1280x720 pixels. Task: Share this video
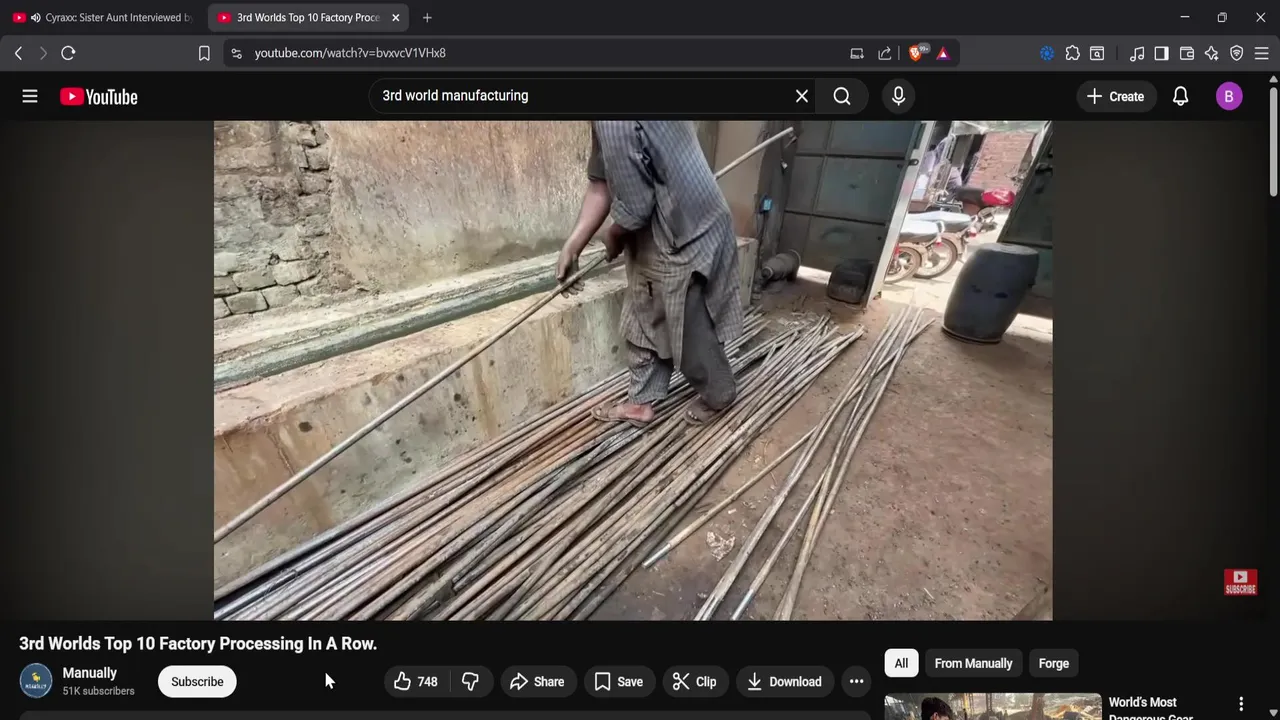pos(538,682)
